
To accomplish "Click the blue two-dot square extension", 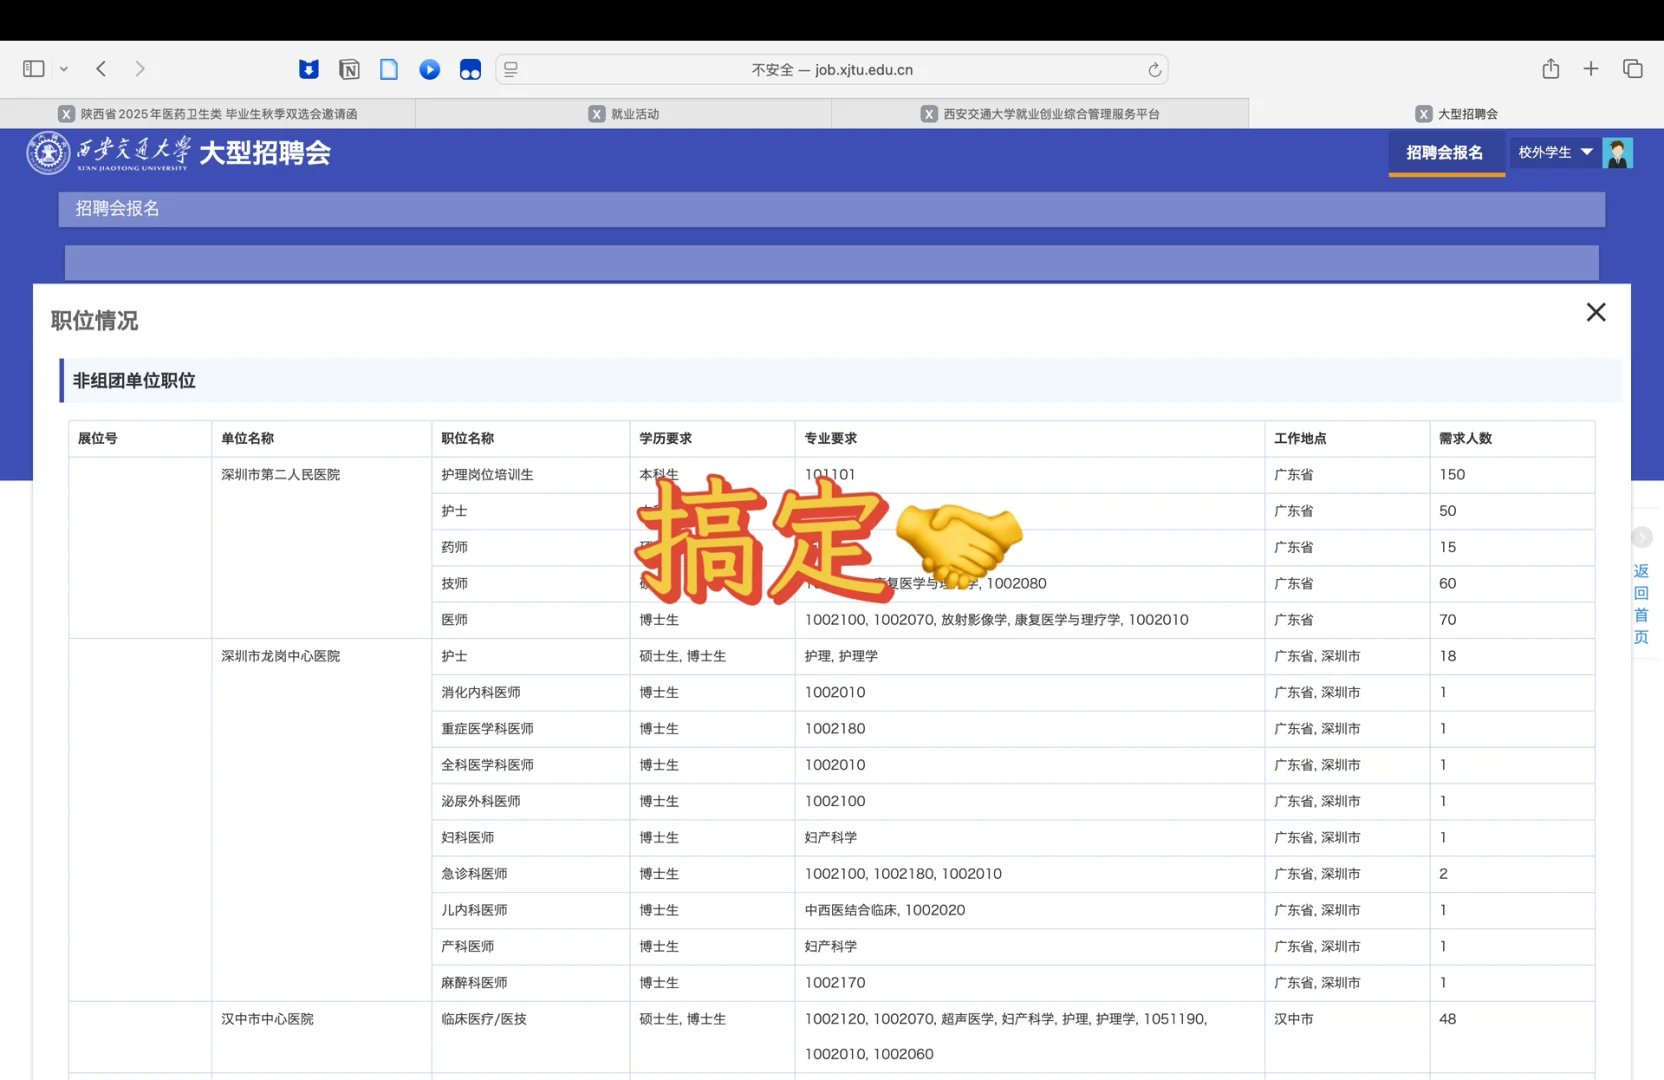I will 470,69.
